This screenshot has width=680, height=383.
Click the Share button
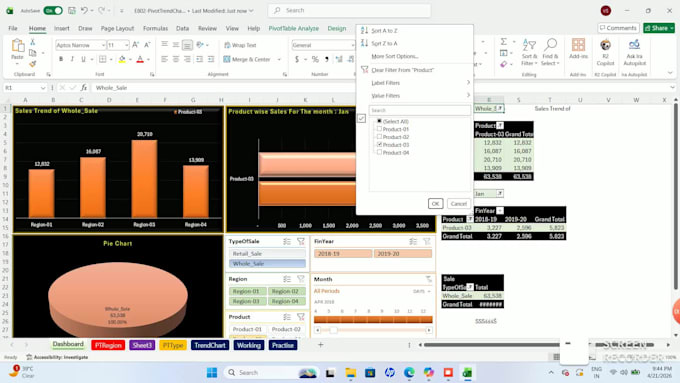659,28
